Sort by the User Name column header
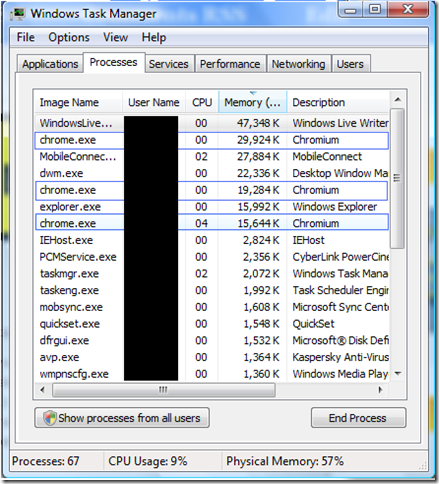 pos(154,102)
